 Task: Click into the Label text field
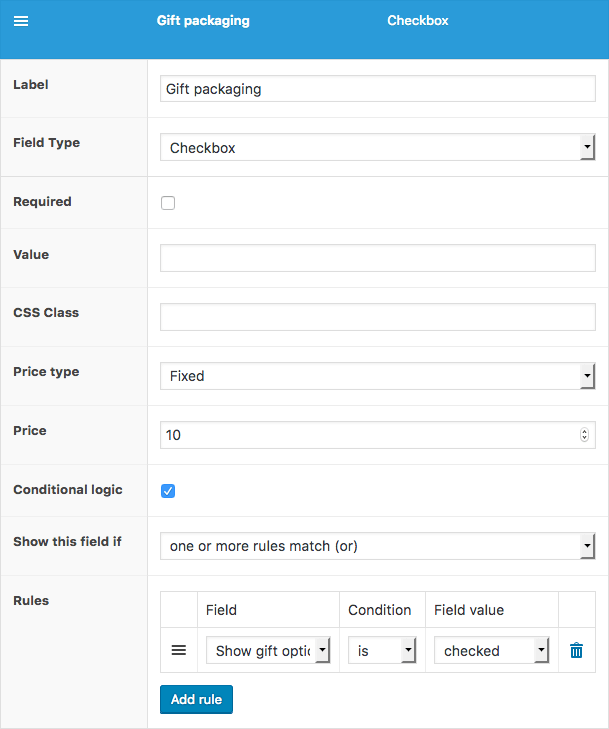click(x=377, y=89)
